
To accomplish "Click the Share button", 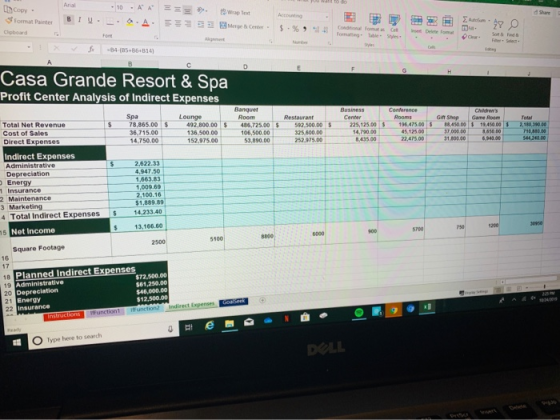I will (542, 13).
